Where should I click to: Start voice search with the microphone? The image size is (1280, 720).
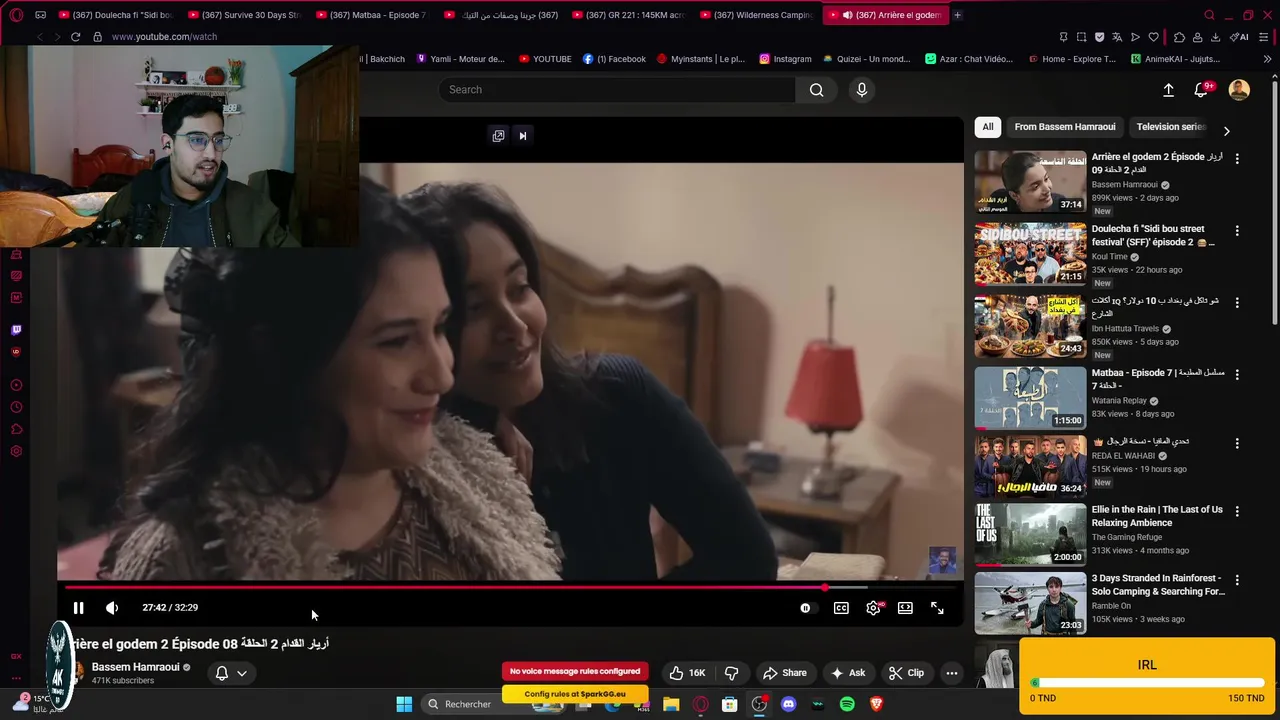pyautogui.click(x=861, y=90)
